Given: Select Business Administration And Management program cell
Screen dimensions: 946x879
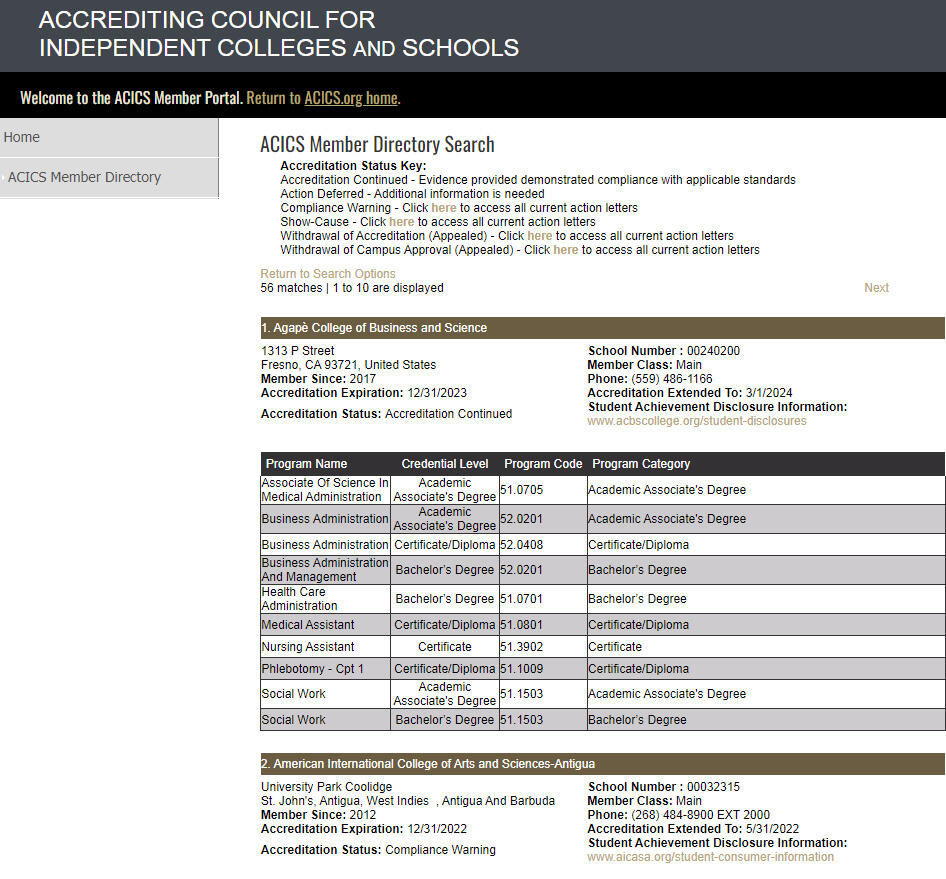Looking at the screenshot, I should (325, 570).
